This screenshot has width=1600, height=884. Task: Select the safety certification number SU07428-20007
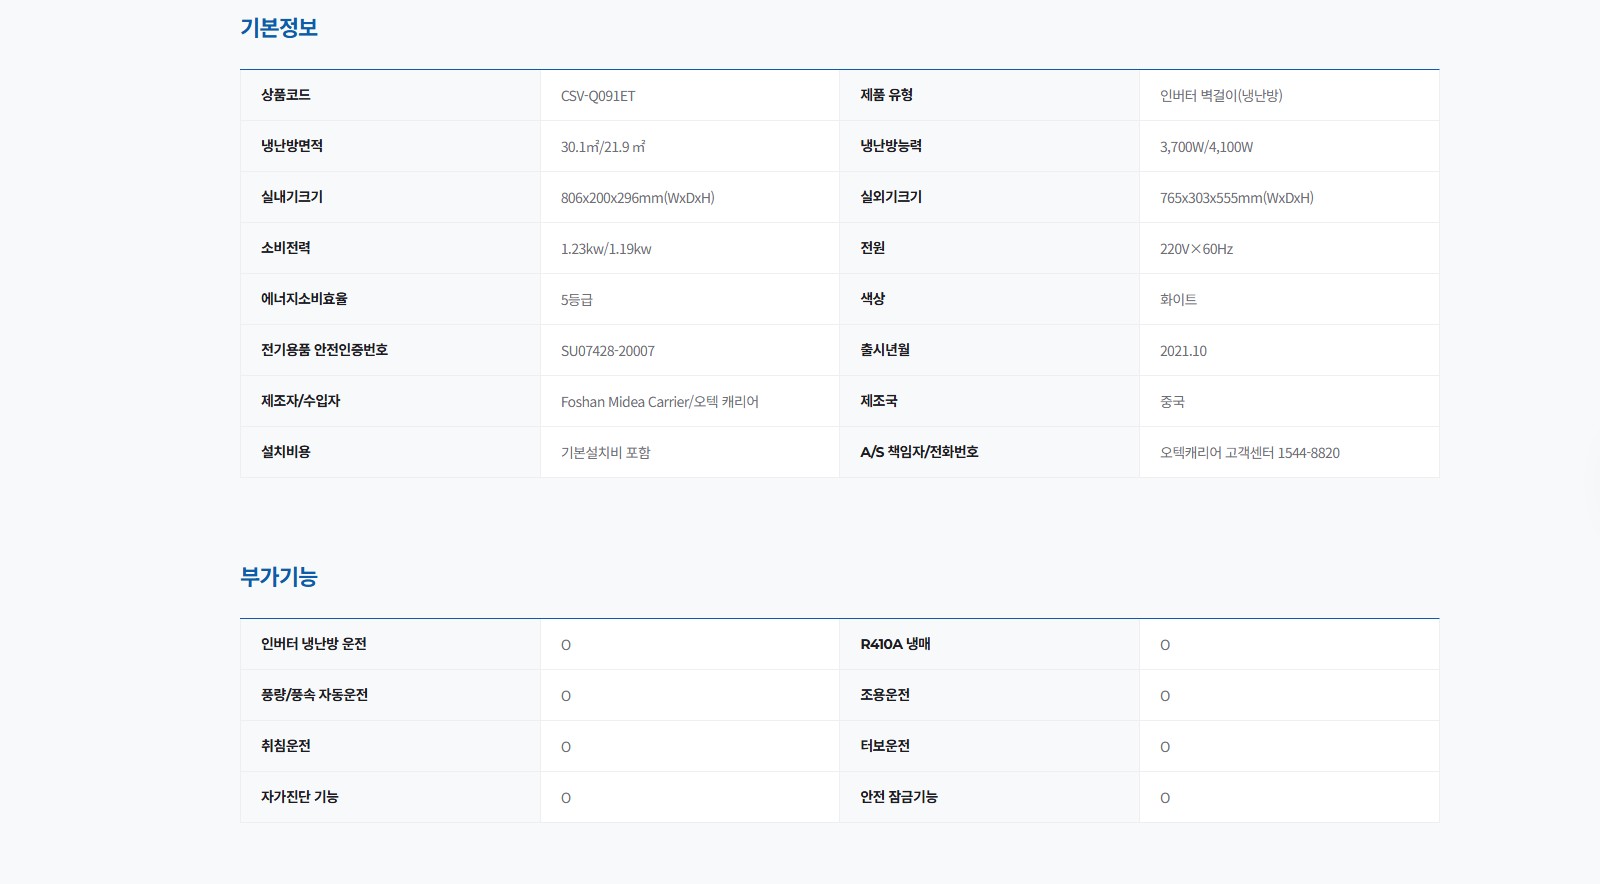(608, 351)
